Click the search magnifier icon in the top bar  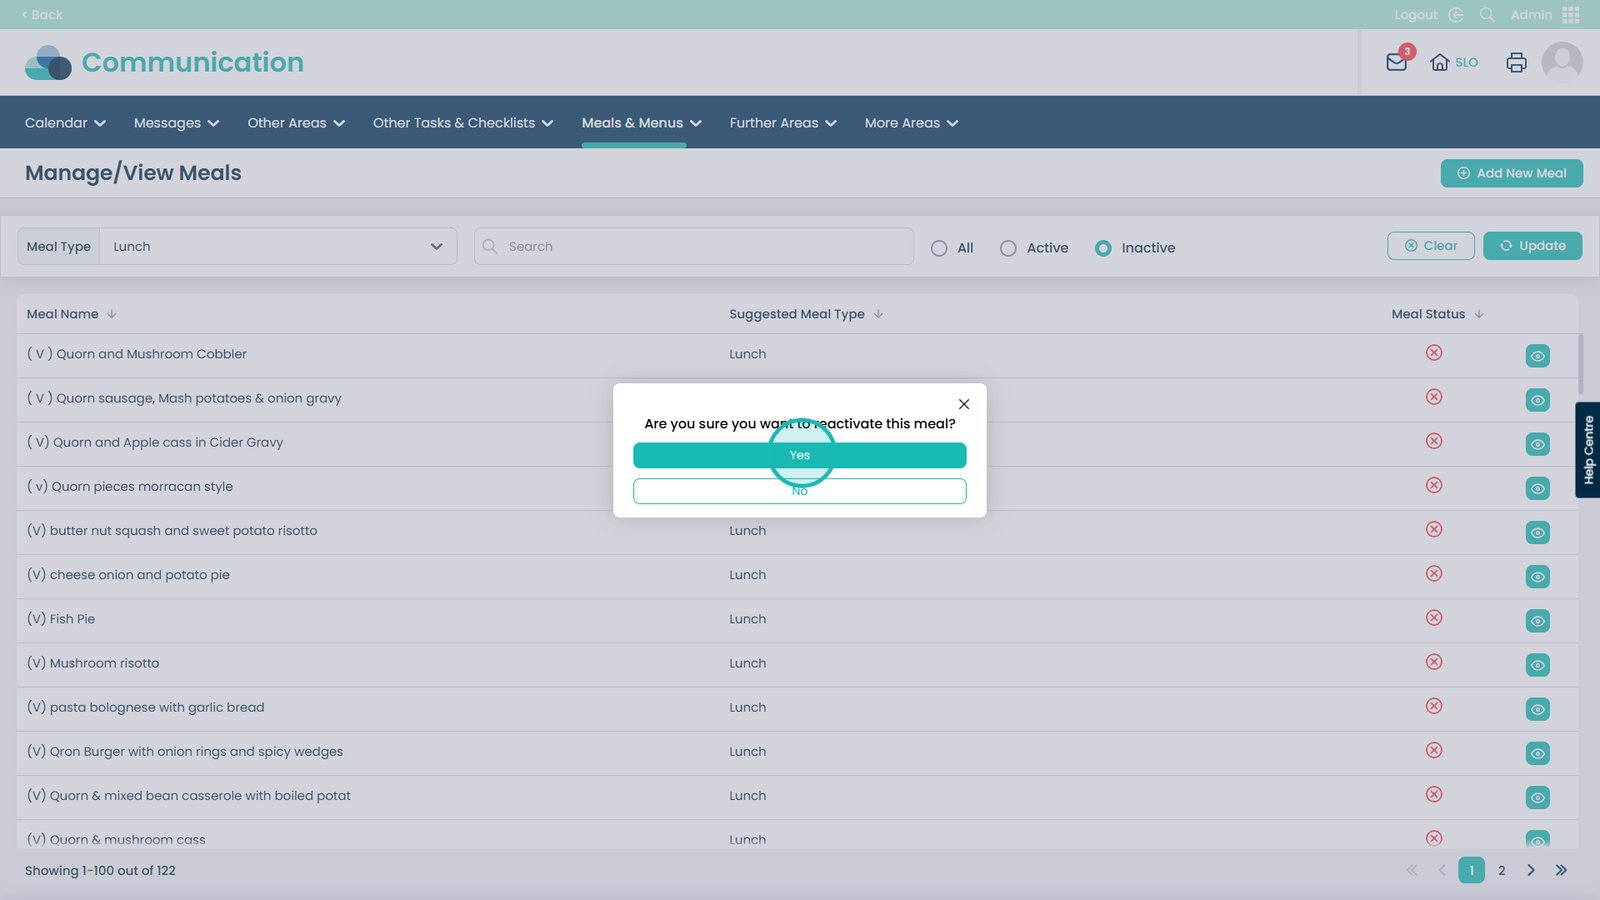coord(1487,15)
